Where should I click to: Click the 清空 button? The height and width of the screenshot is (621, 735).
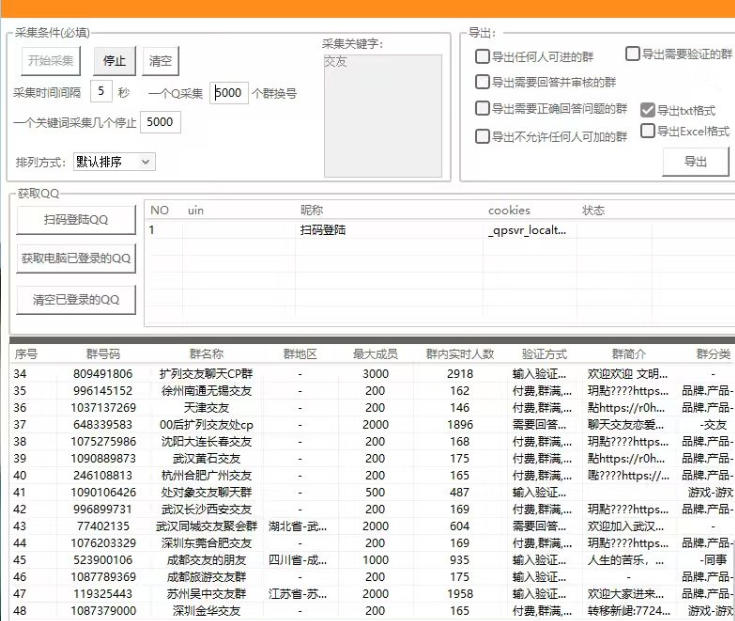[x=160, y=61]
